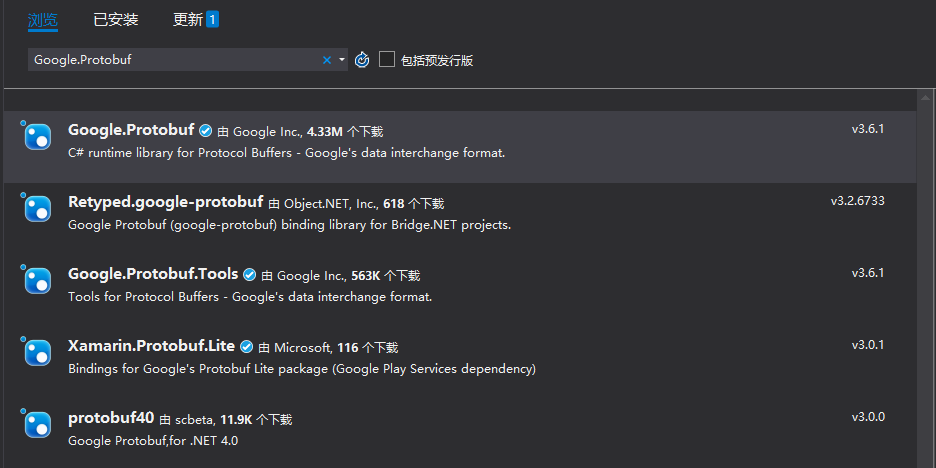Click the updates count badge

[x=213, y=20]
